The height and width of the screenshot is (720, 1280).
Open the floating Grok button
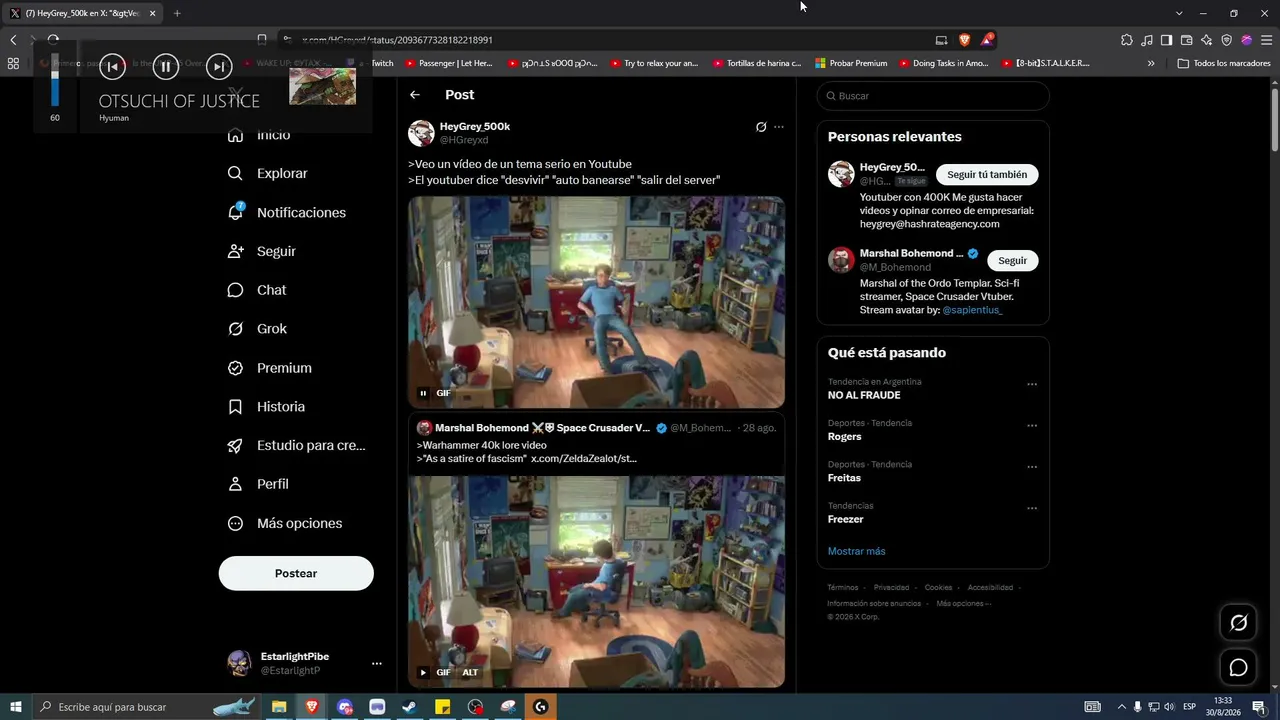[x=1238, y=623]
